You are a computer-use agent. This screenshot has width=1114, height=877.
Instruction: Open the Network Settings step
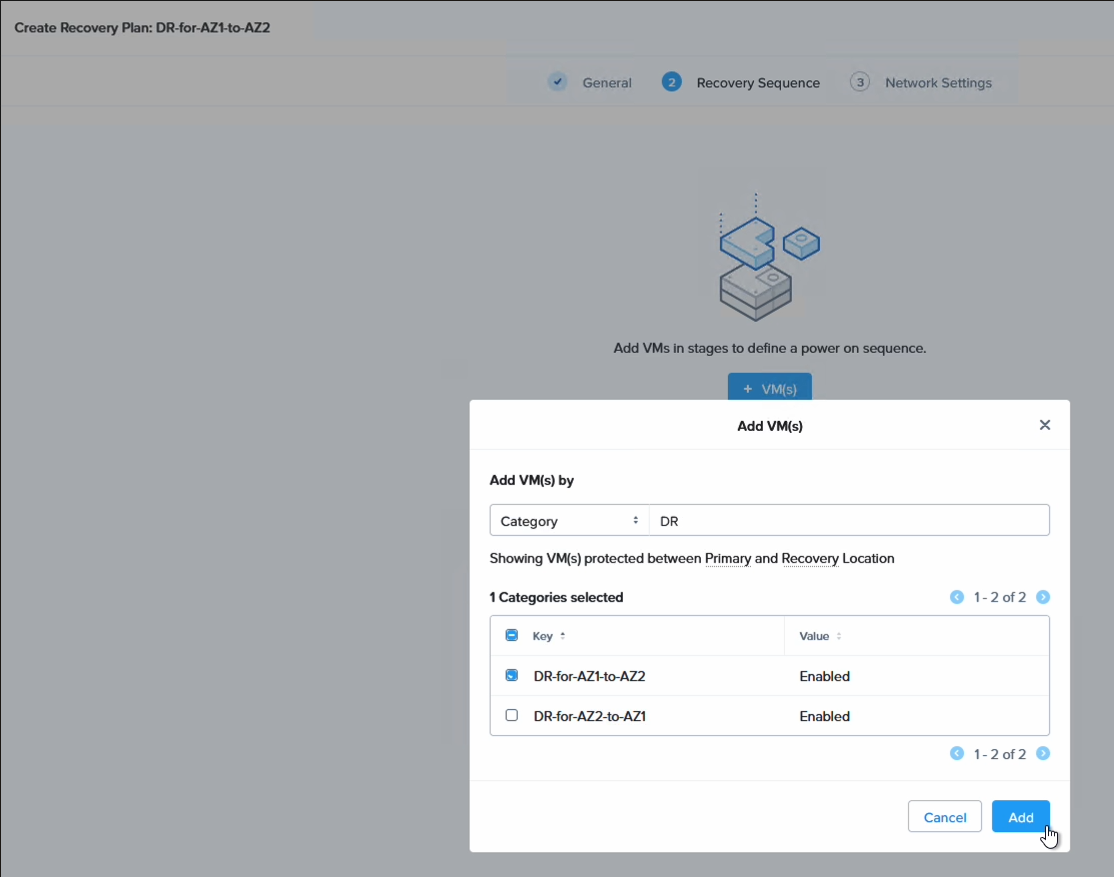[x=938, y=82]
